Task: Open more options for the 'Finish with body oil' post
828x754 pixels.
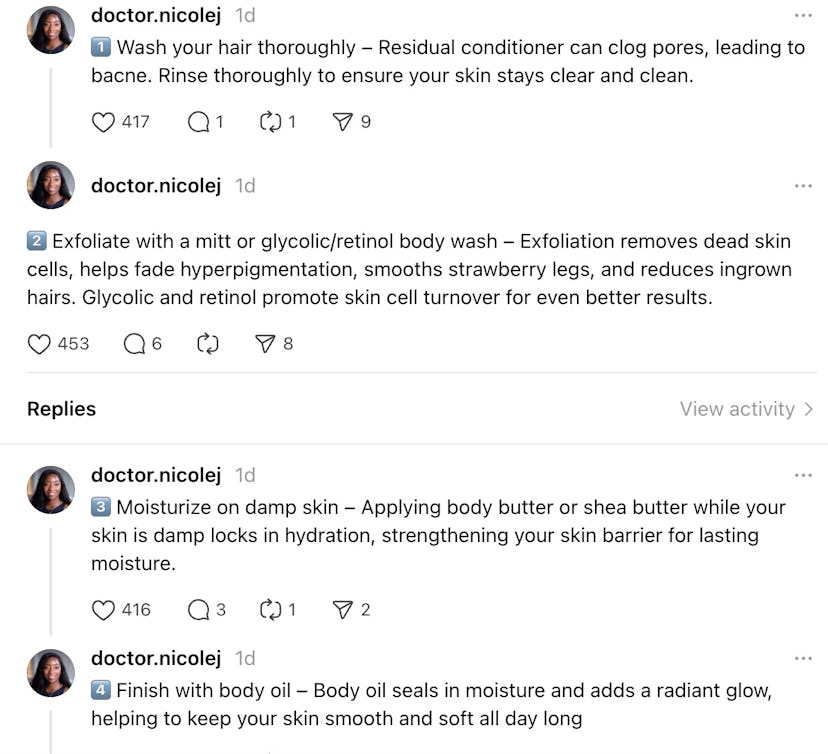Action: pos(803,659)
